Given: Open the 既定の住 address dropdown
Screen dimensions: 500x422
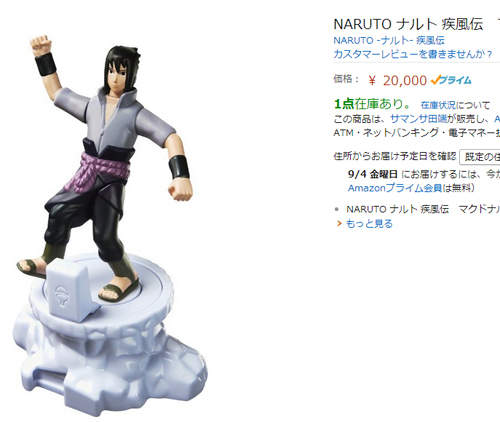Looking at the screenshot, I should [x=480, y=157].
